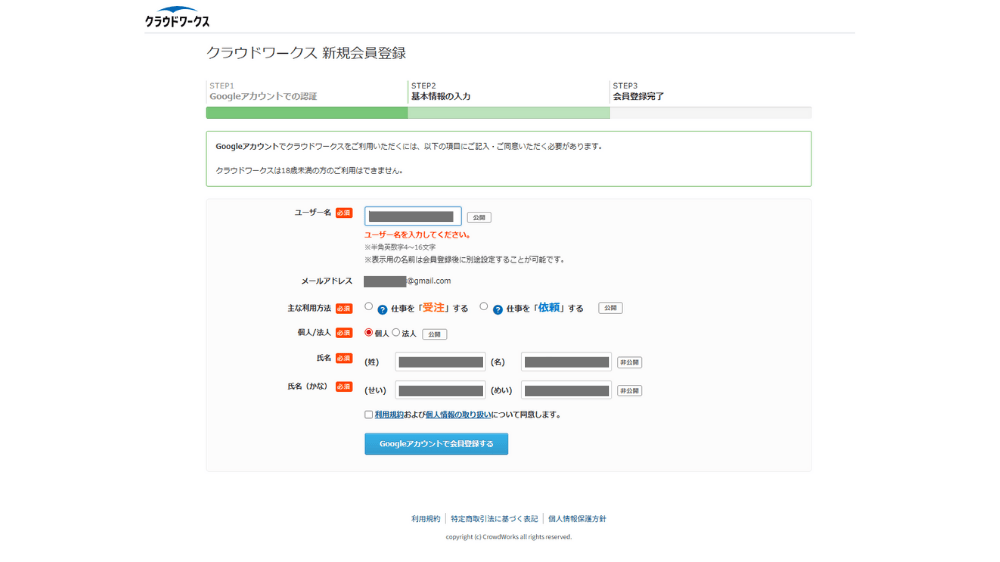
Task: Click the 公開 badge next to the username field
Action: click(x=479, y=217)
